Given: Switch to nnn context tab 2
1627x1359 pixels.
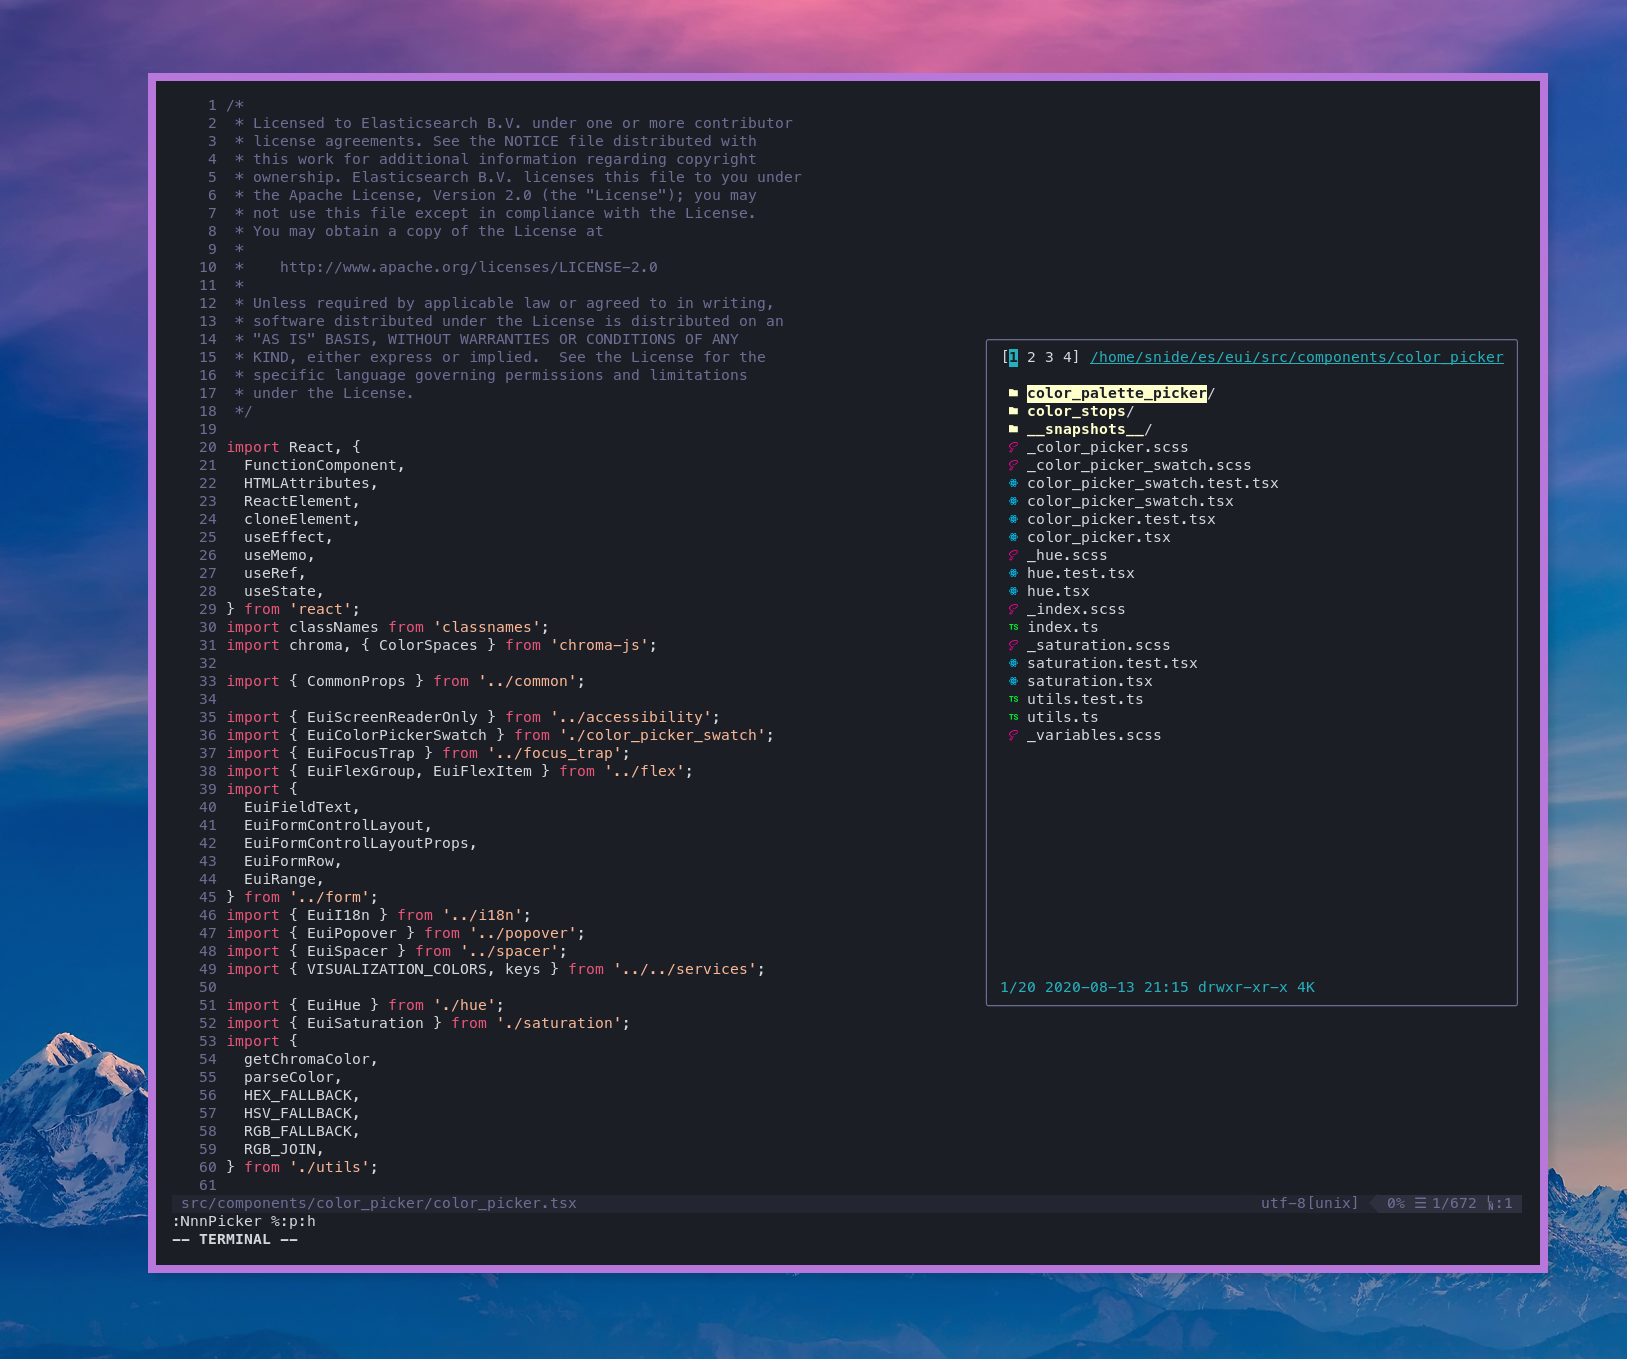Looking at the screenshot, I should (x=1029, y=357).
